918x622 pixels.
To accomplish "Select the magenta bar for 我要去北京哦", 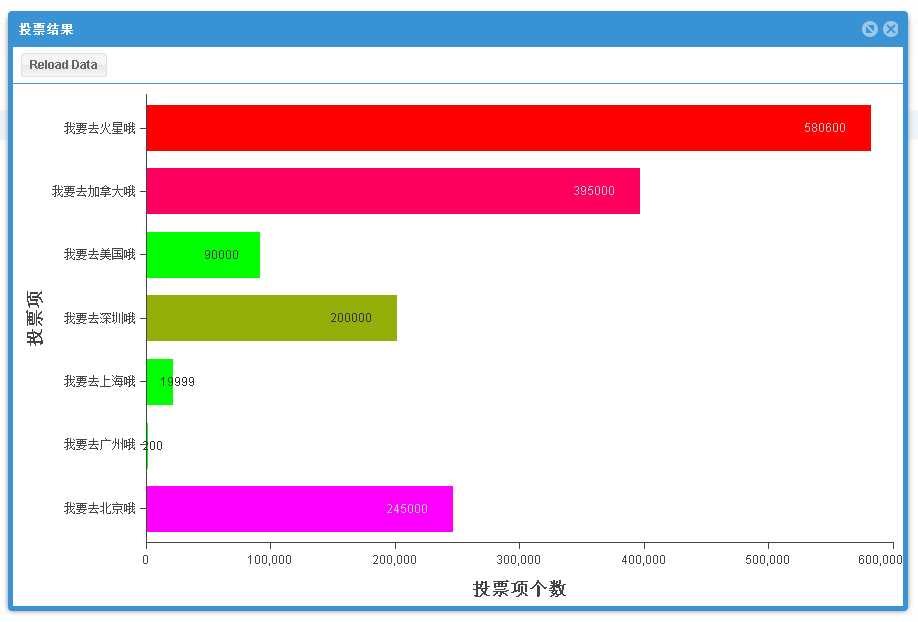I will [300, 509].
